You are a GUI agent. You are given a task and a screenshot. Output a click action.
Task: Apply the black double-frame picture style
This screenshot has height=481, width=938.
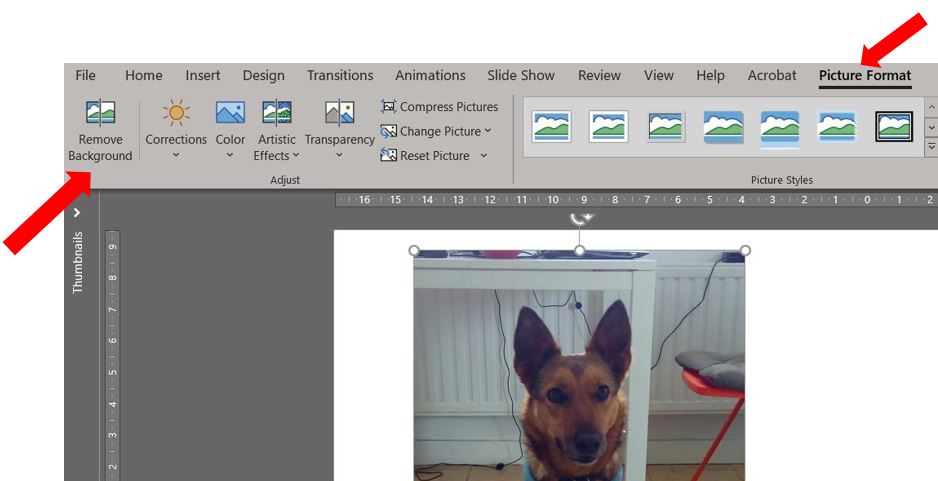tap(894, 126)
